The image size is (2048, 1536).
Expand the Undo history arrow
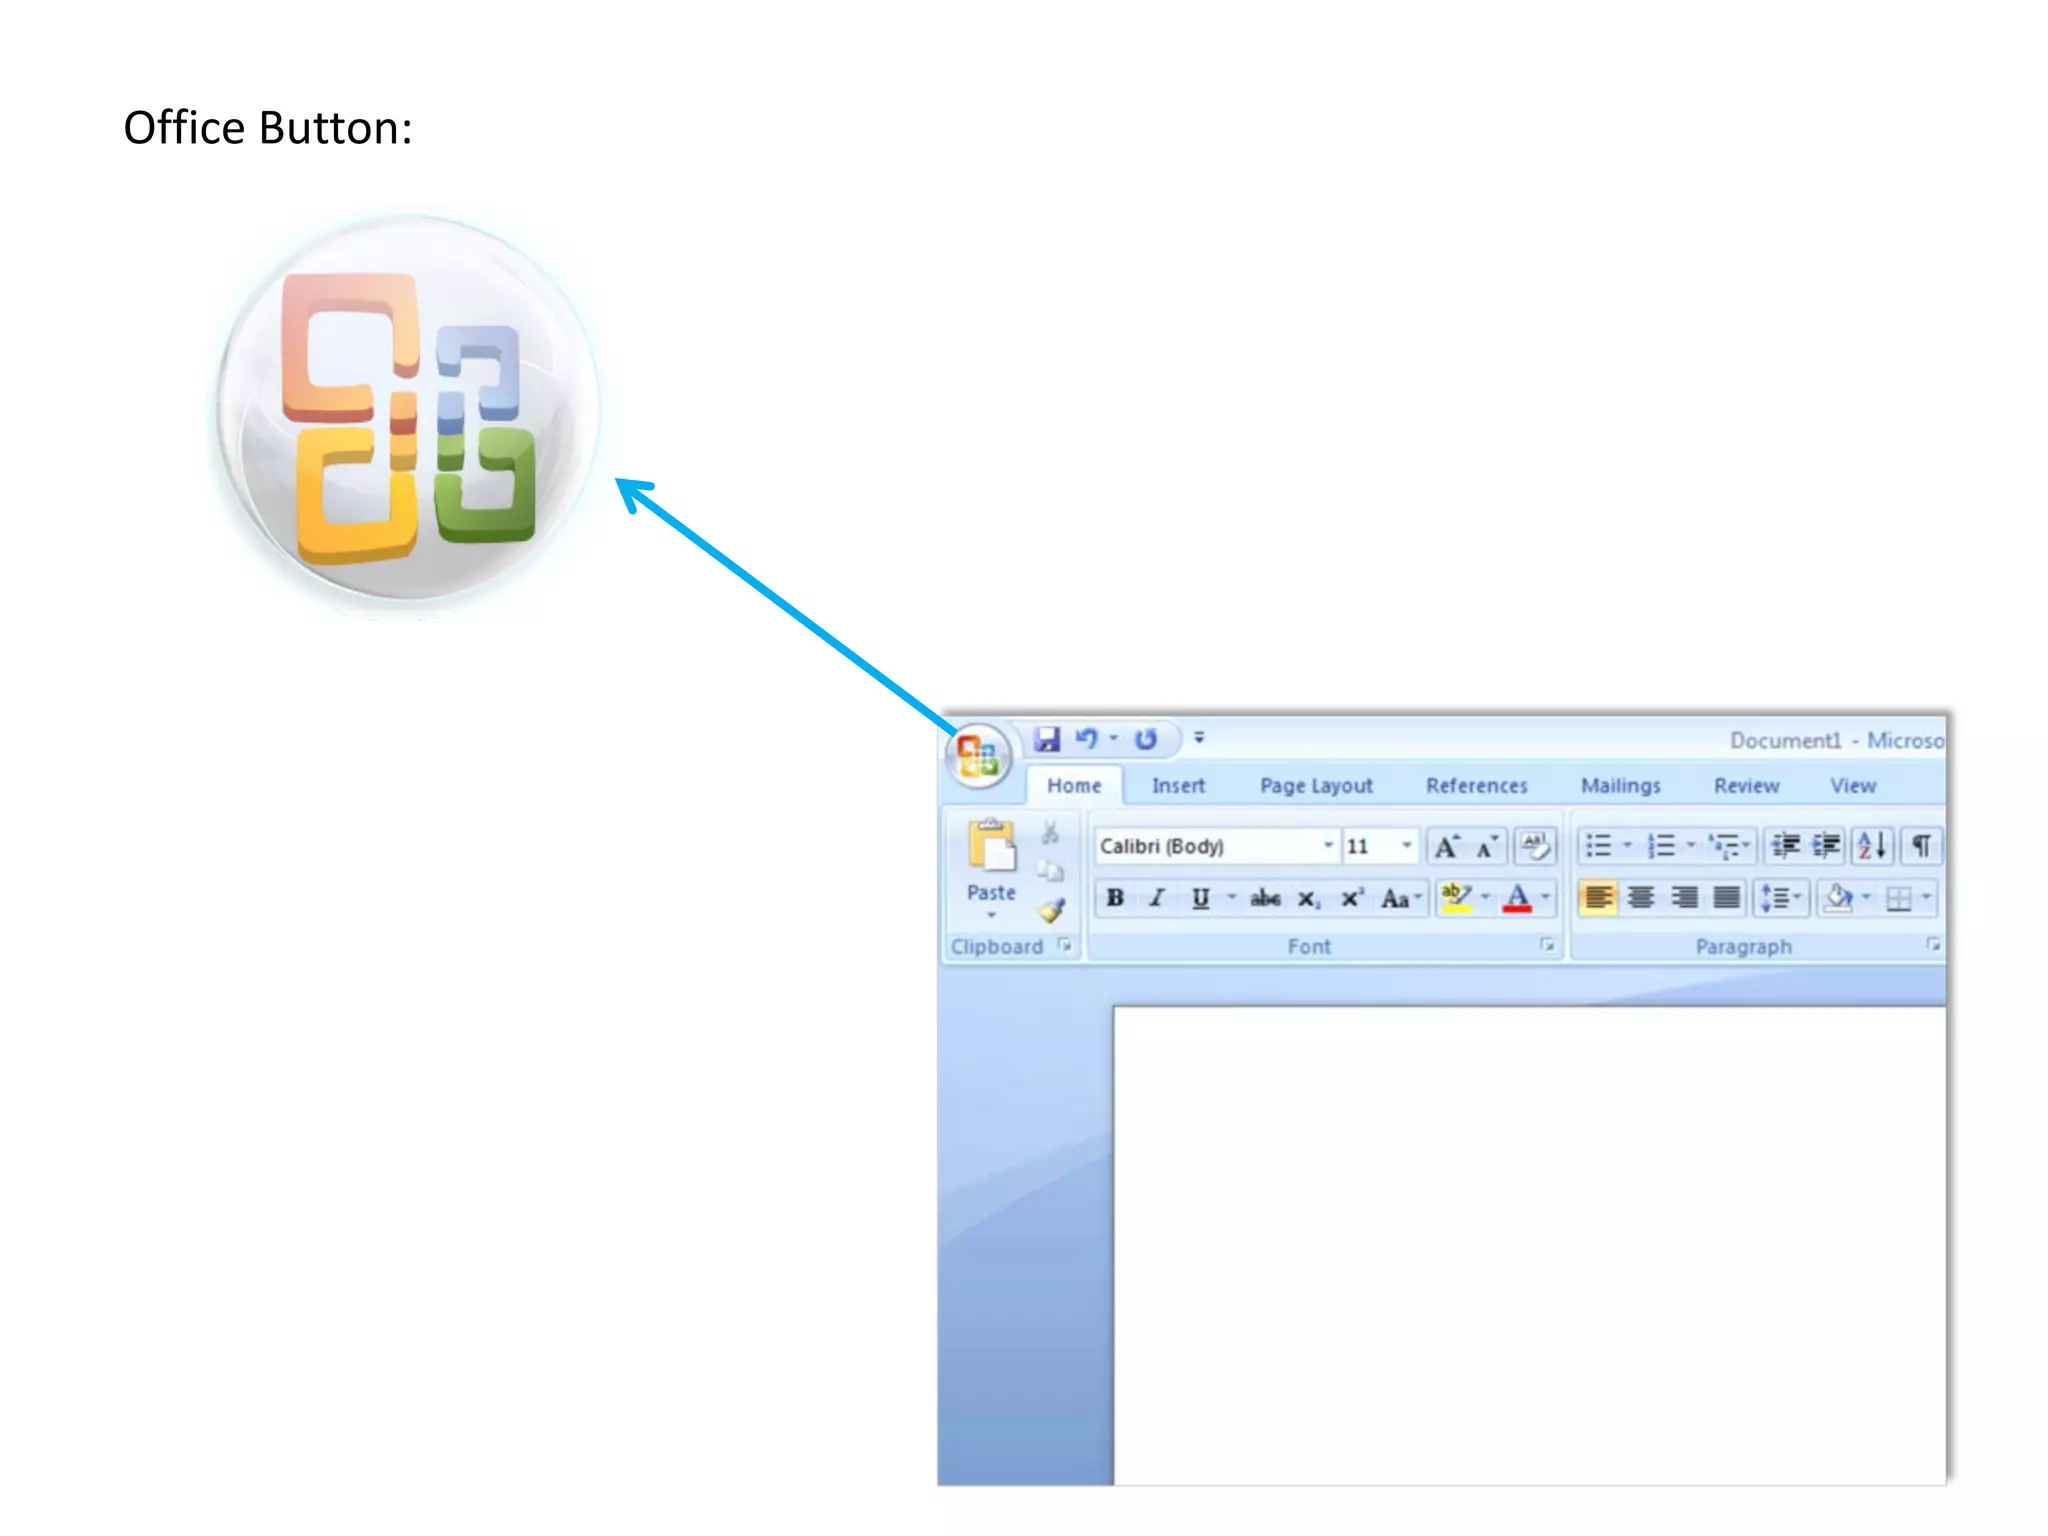(x=1114, y=738)
